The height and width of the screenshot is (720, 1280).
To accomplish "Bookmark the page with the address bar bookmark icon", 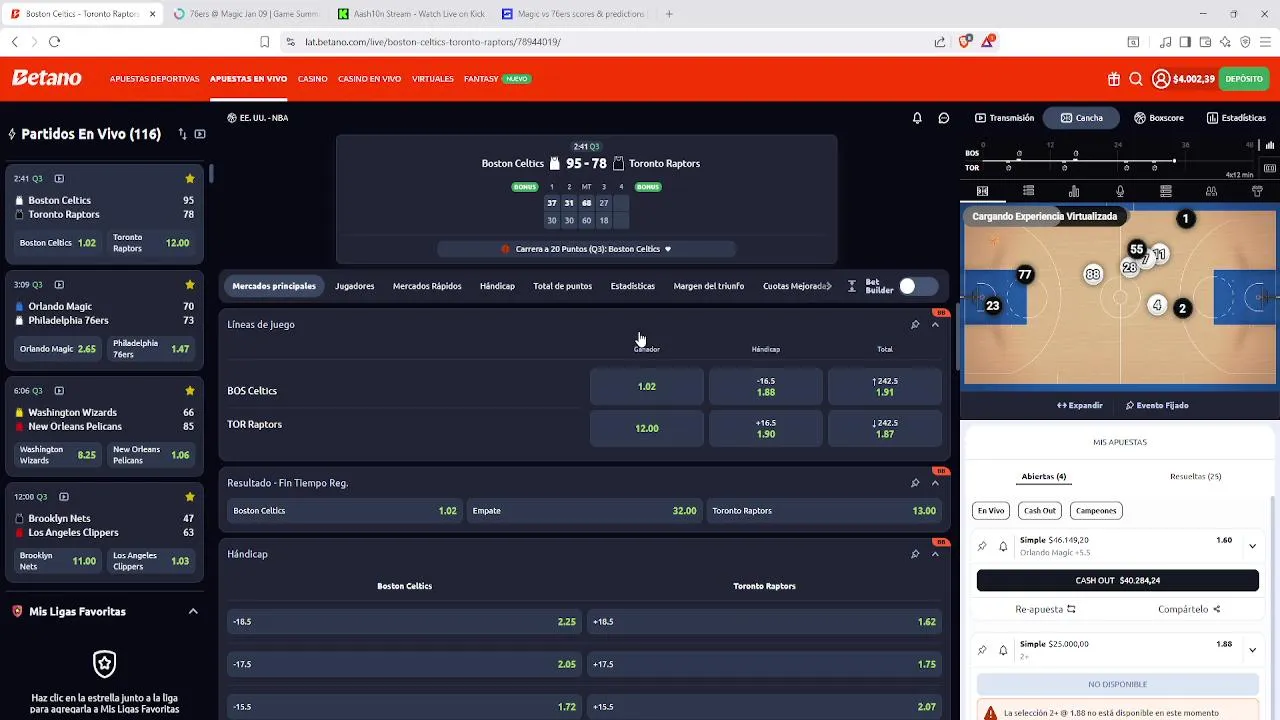I will pyautogui.click(x=264, y=42).
